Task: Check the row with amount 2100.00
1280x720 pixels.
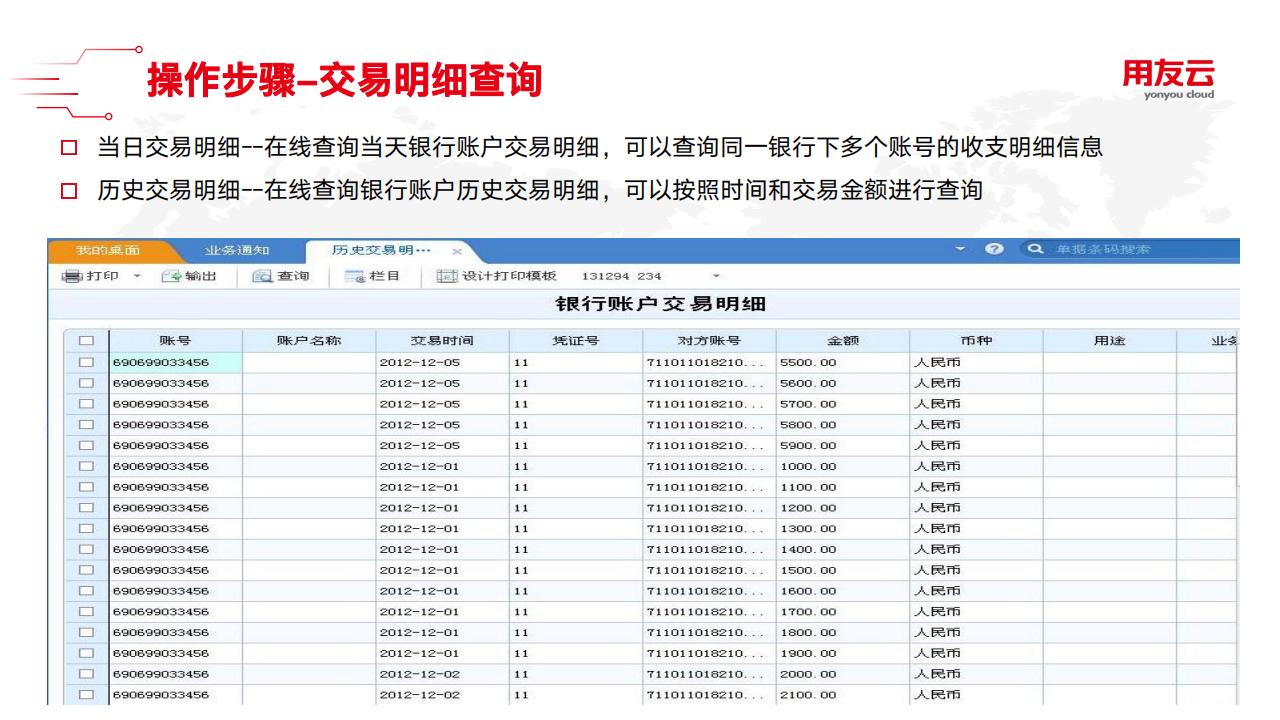Action: pyautogui.click(x=85, y=694)
